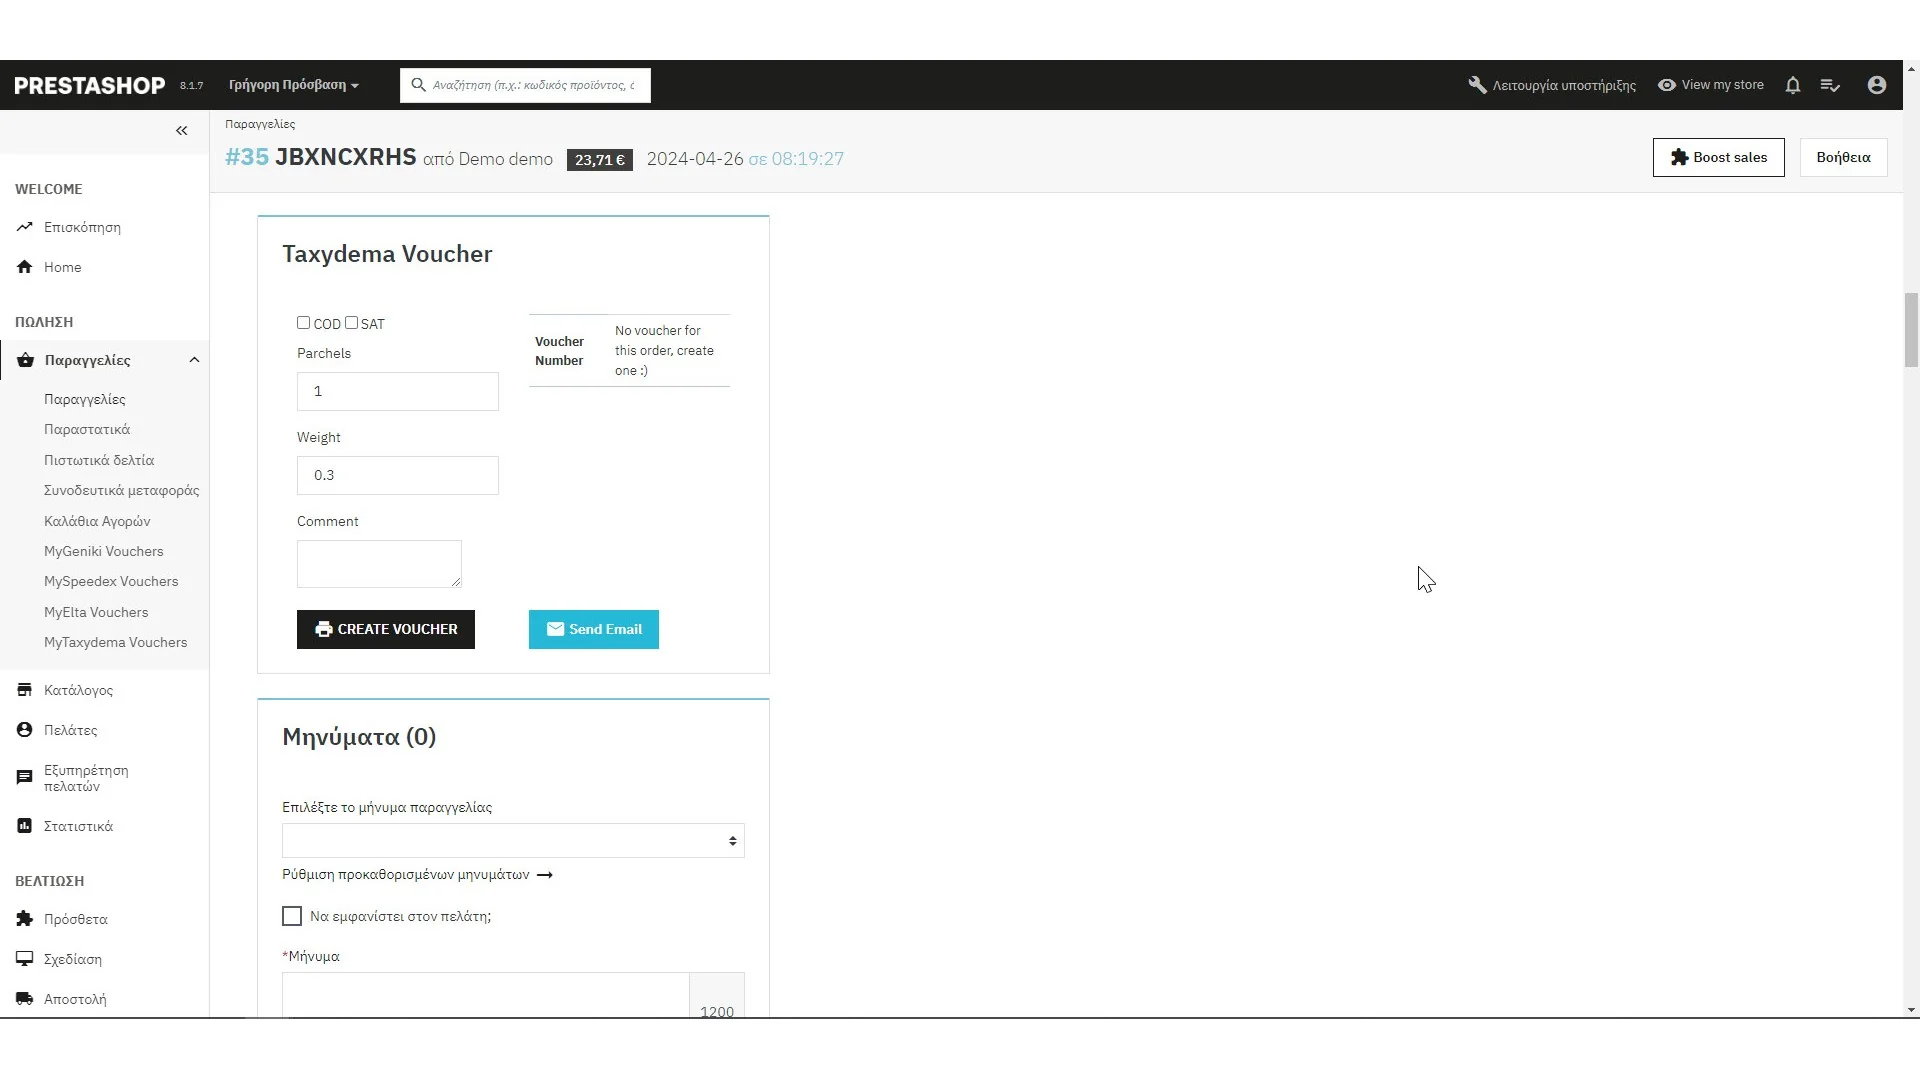The width and height of the screenshot is (1920, 1080).
Task: Click the Στατιστικά chart icon
Action: point(25,826)
